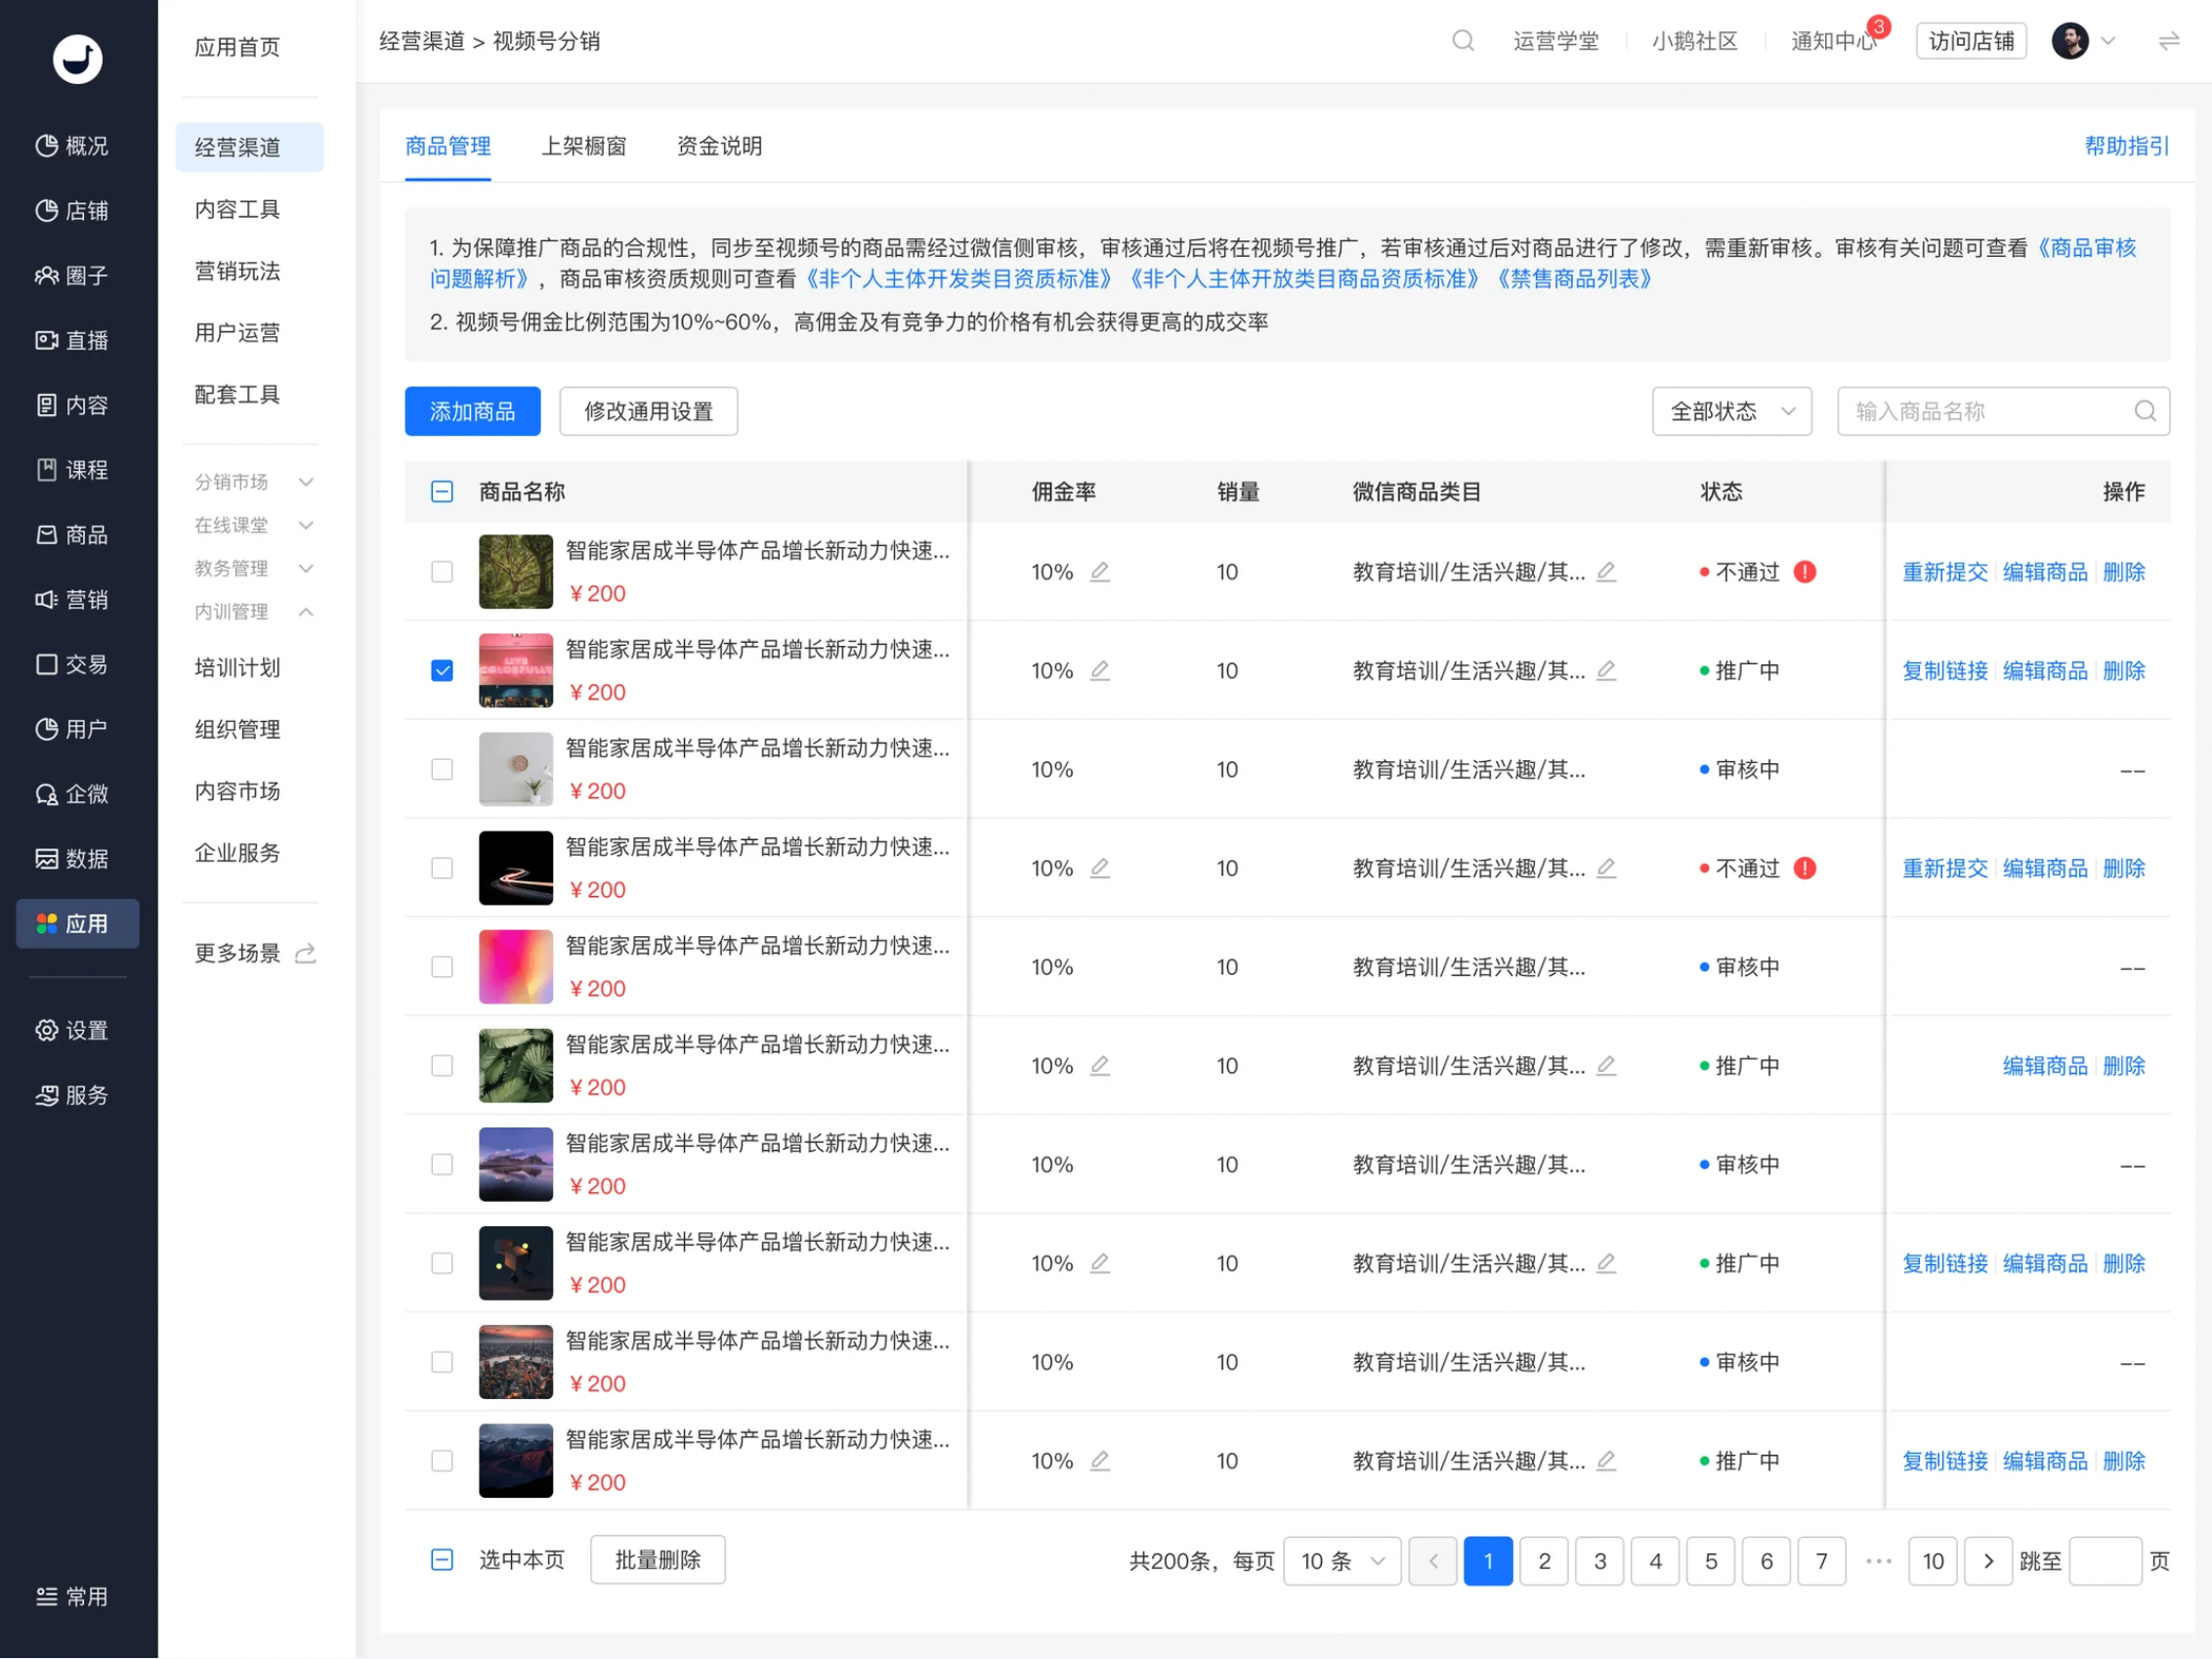Open the 数据 data sidebar icon
The width and height of the screenshot is (2212, 1659).
46,859
